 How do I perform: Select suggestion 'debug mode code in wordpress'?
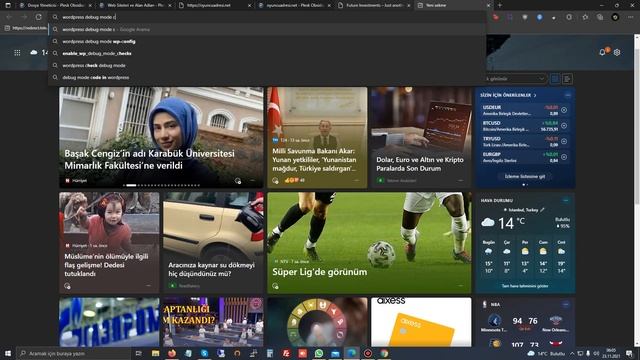click(267, 77)
